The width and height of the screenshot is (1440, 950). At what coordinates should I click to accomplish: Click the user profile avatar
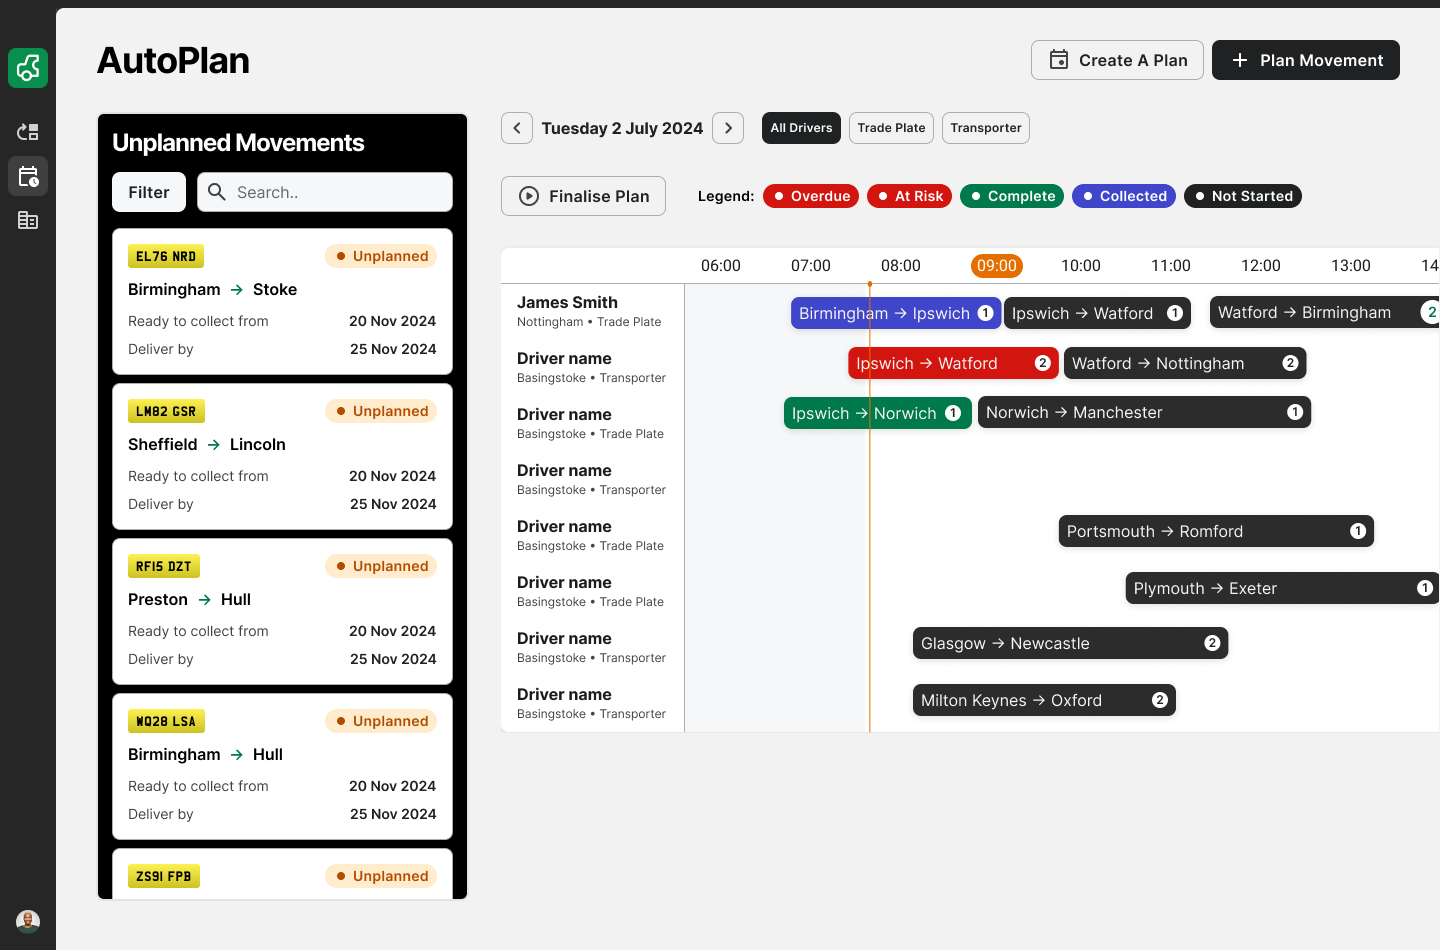(x=28, y=921)
